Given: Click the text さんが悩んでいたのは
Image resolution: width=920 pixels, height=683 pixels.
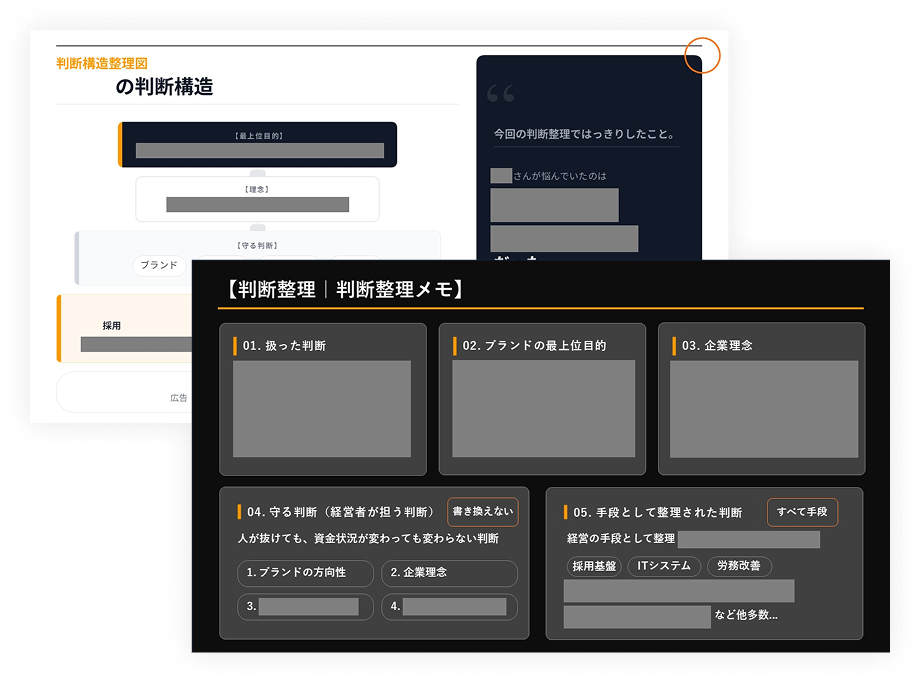Looking at the screenshot, I should point(560,176).
